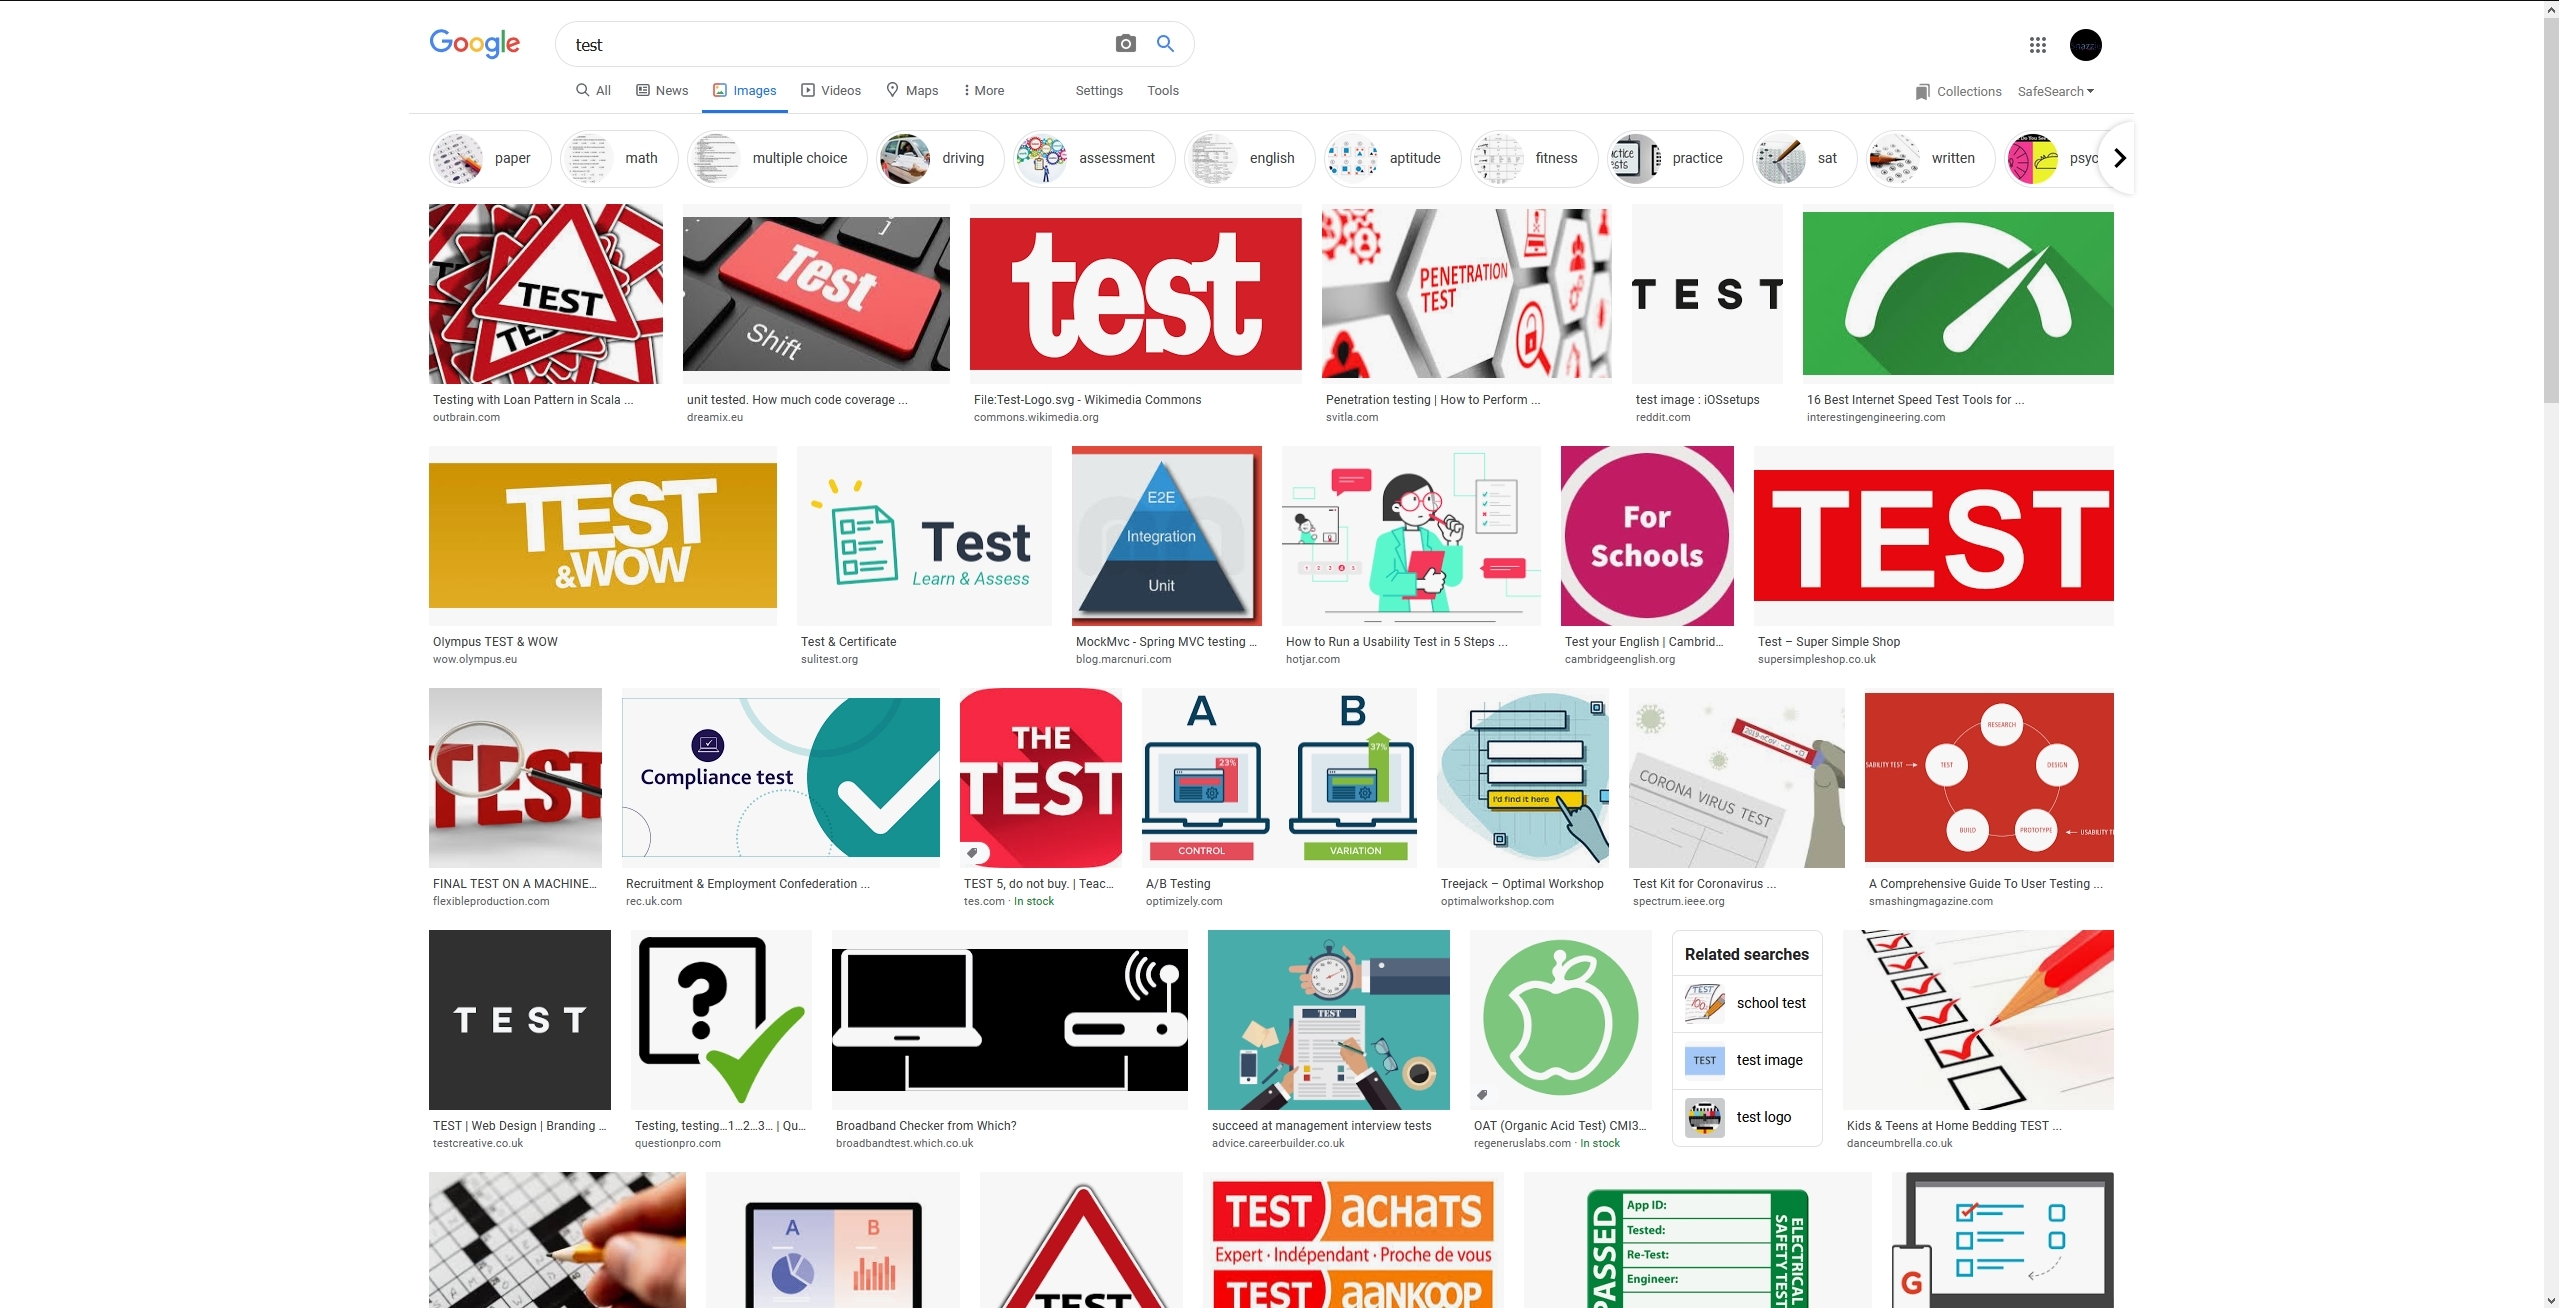Open Collections bookmark icon
This screenshot has height=1308, width=2559.
[1922, 92]
